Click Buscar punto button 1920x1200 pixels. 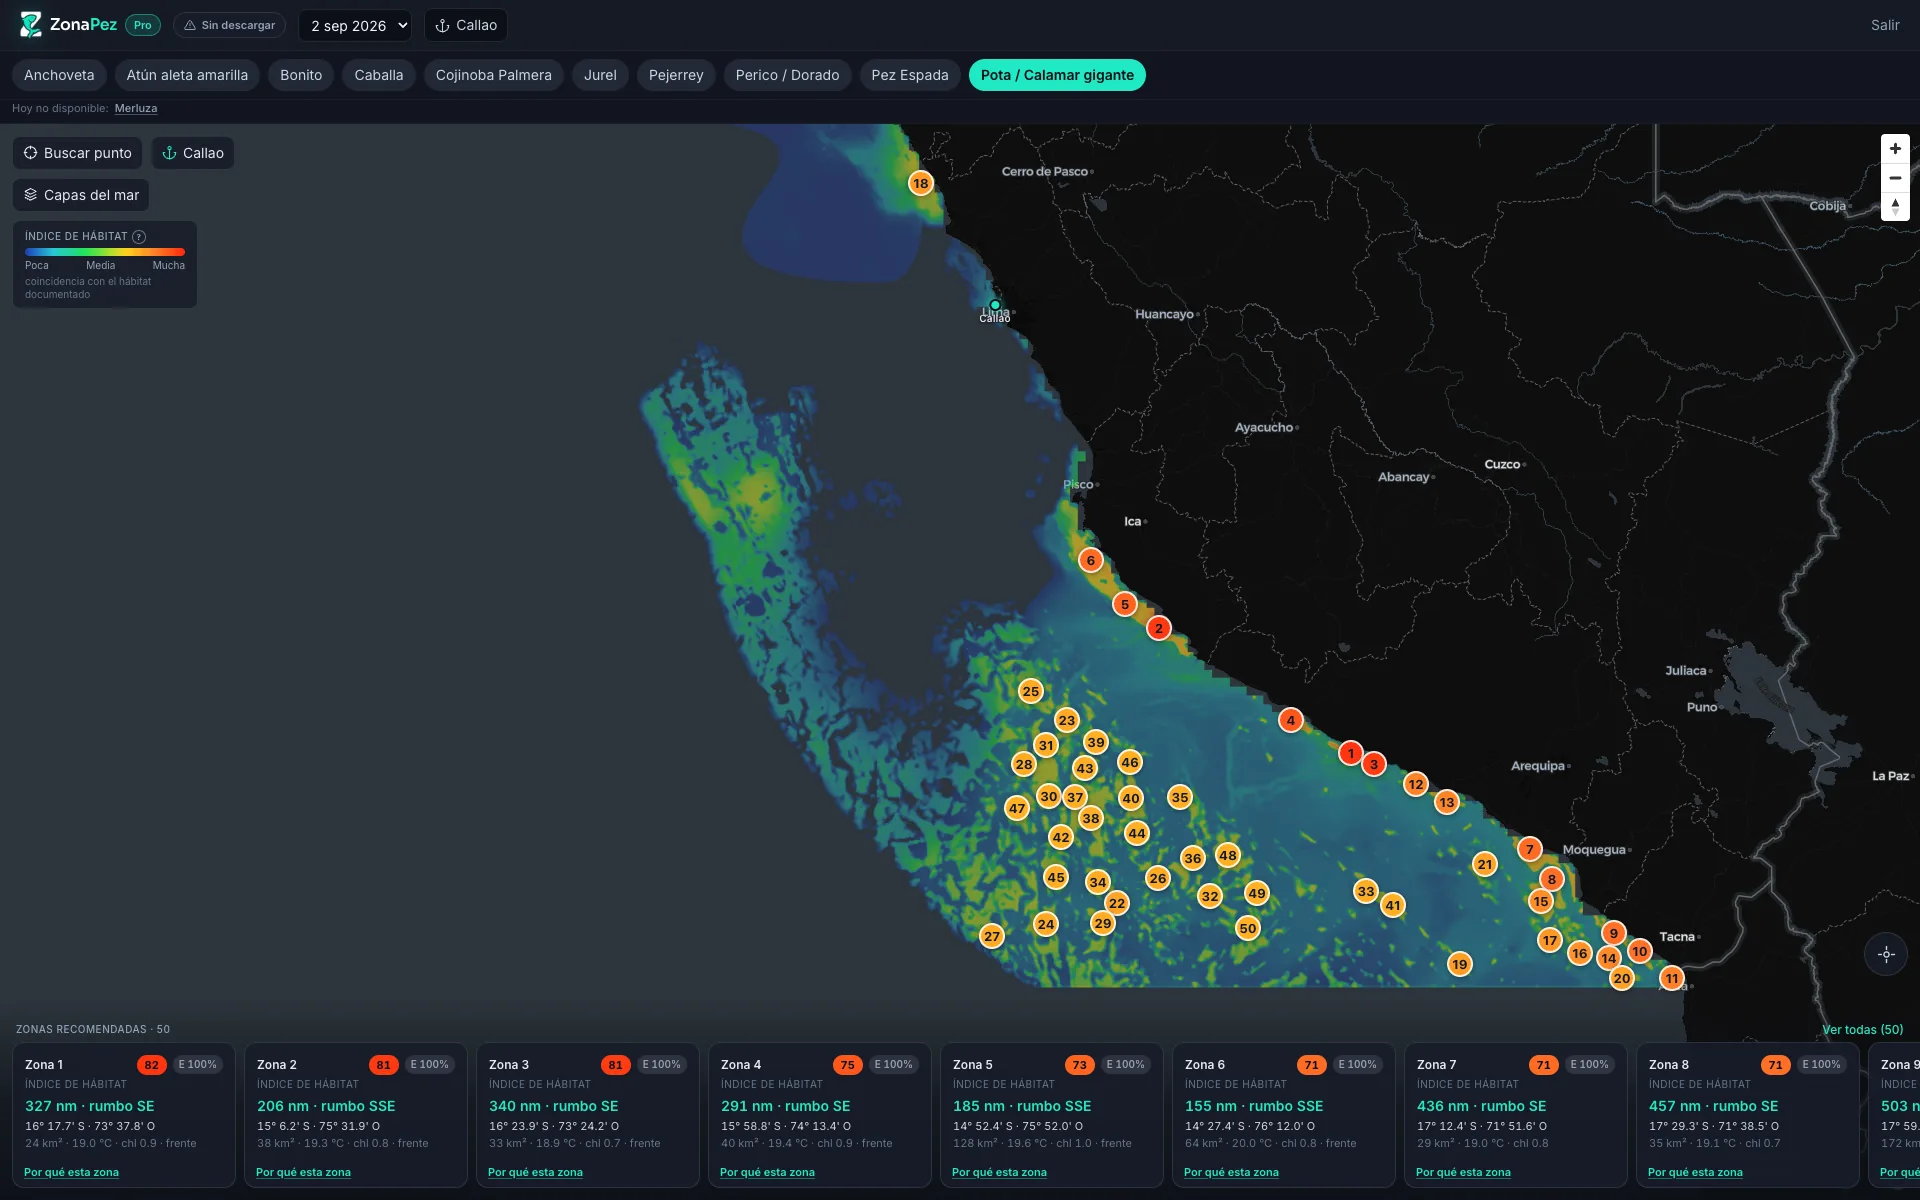(x=78, y=153)
